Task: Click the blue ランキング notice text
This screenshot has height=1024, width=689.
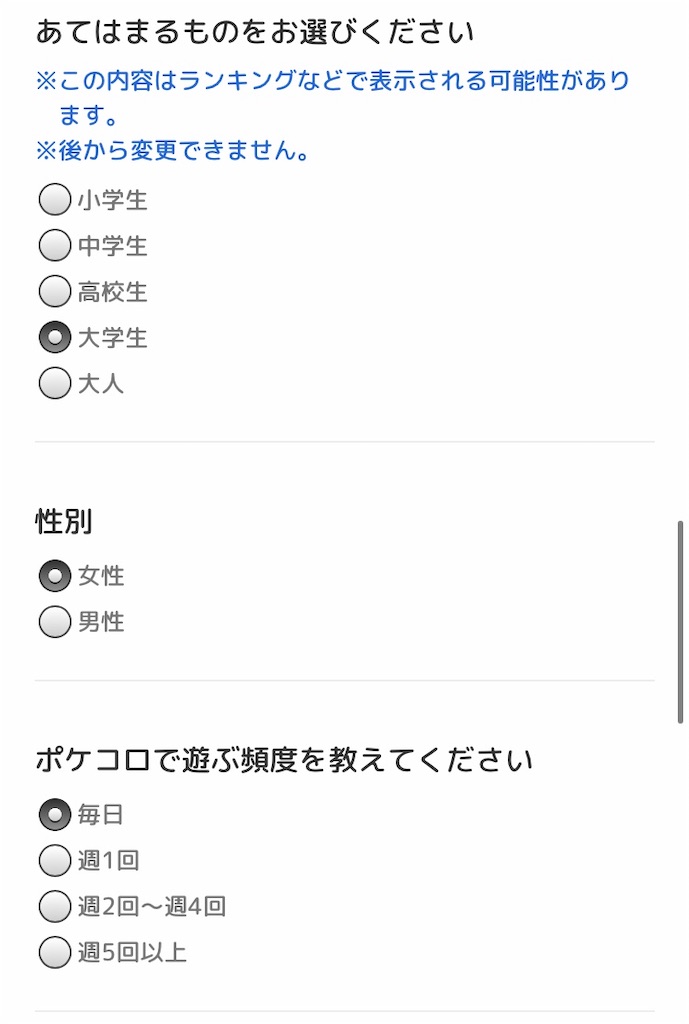Action: pyautogui.click(x=332, y=97)
